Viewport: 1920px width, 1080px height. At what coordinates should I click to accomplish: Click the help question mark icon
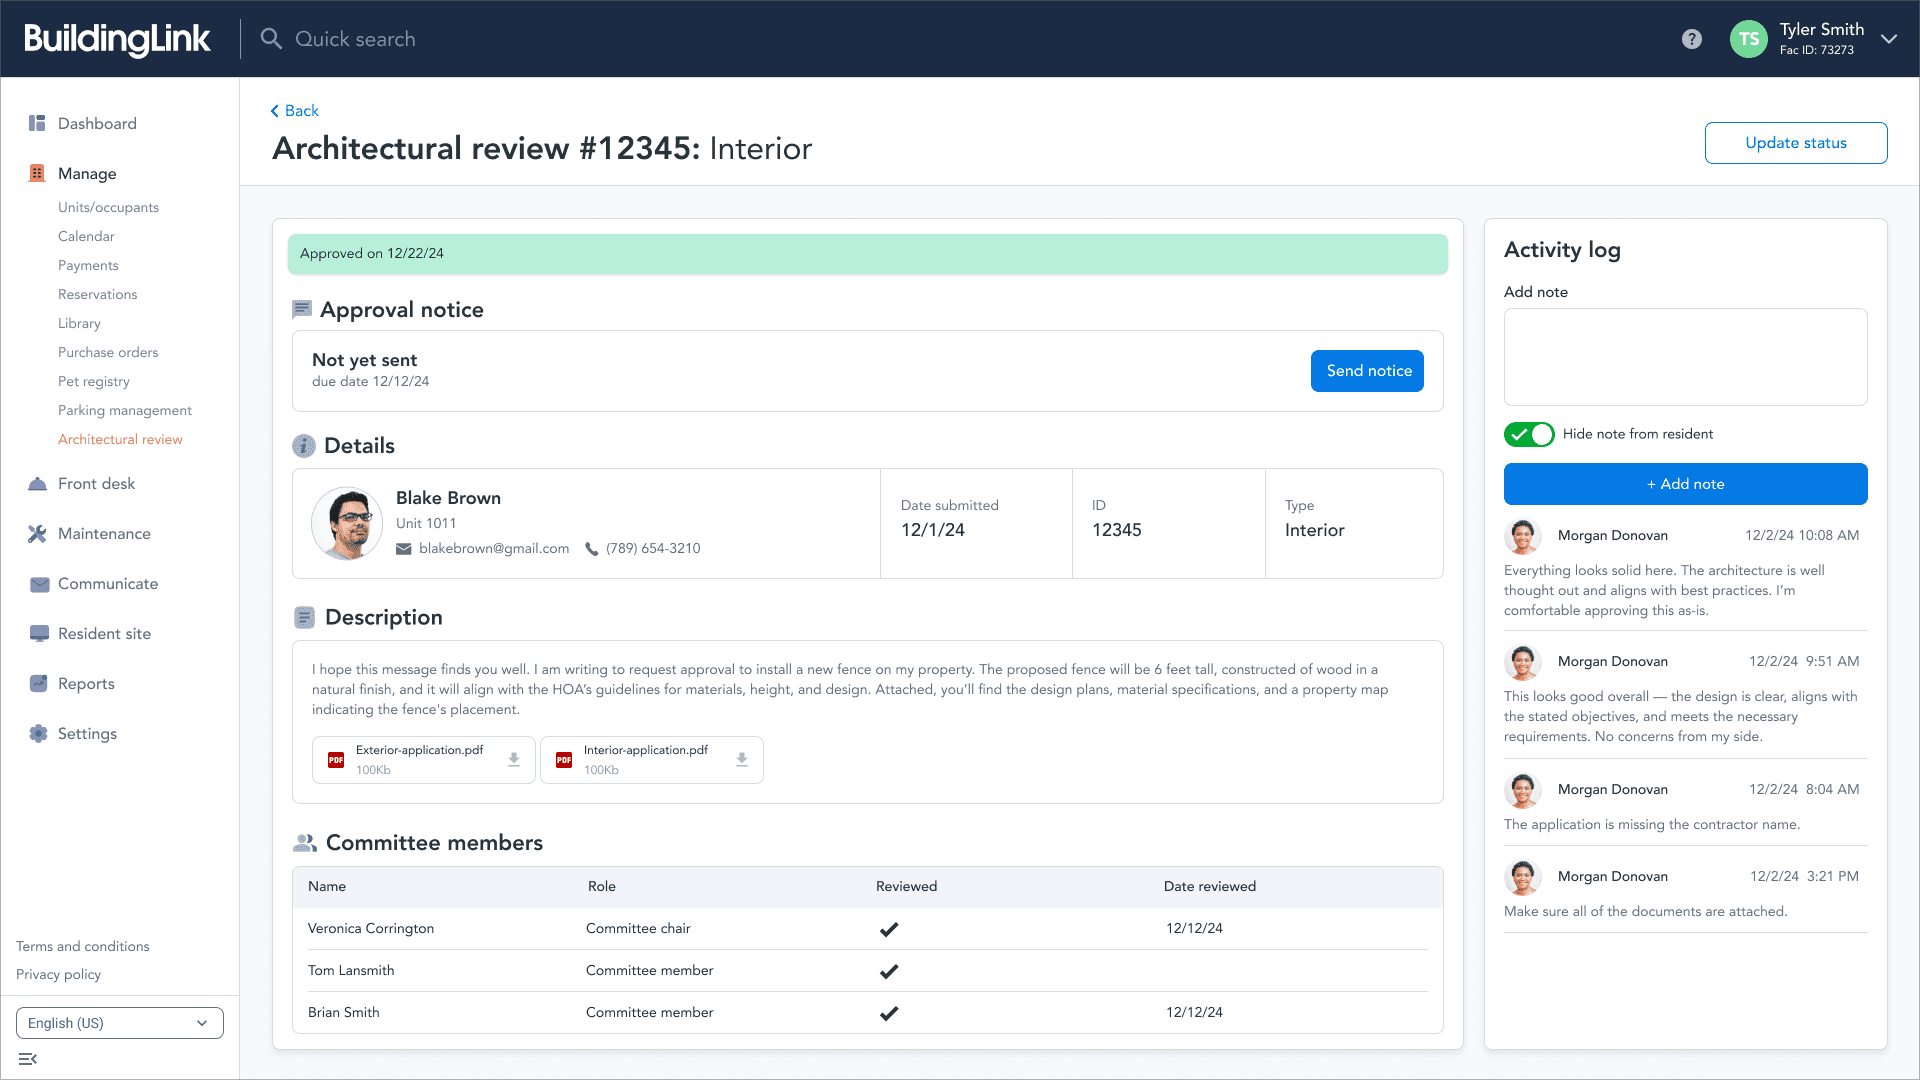(1691, 39)
